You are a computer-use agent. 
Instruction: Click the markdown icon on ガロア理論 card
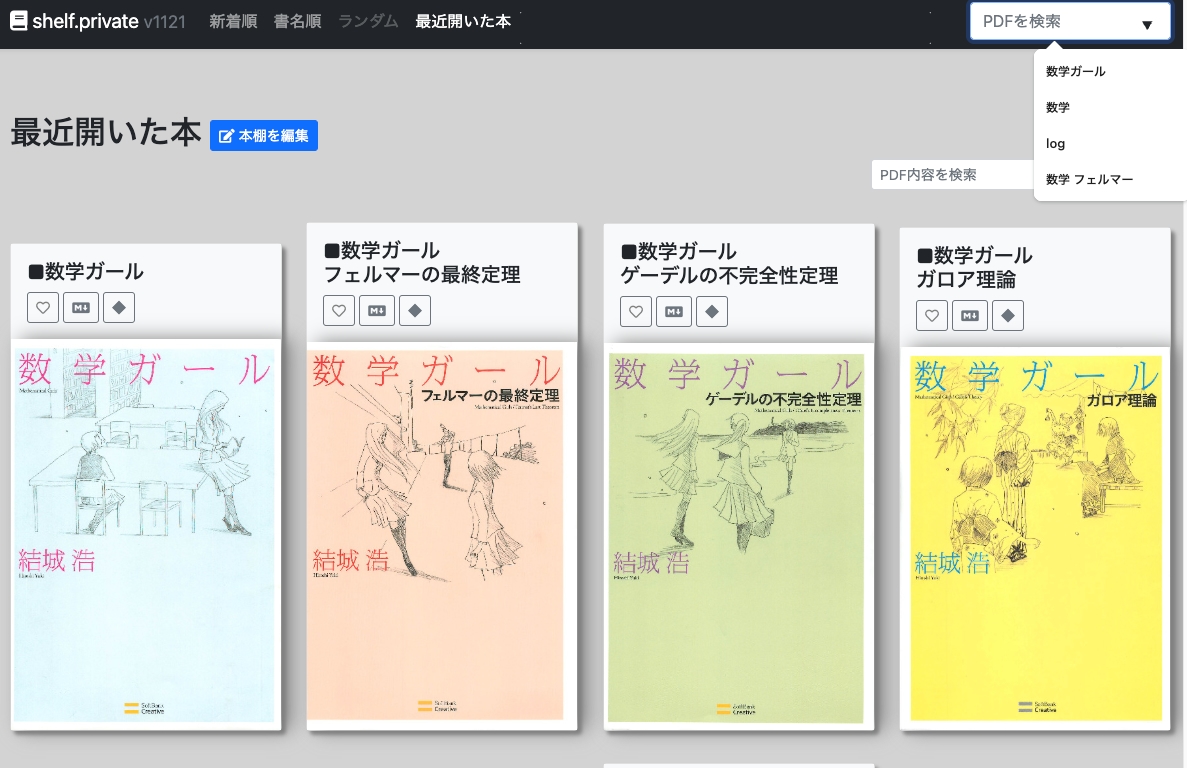pyautogui.click(x=970, y=316)
